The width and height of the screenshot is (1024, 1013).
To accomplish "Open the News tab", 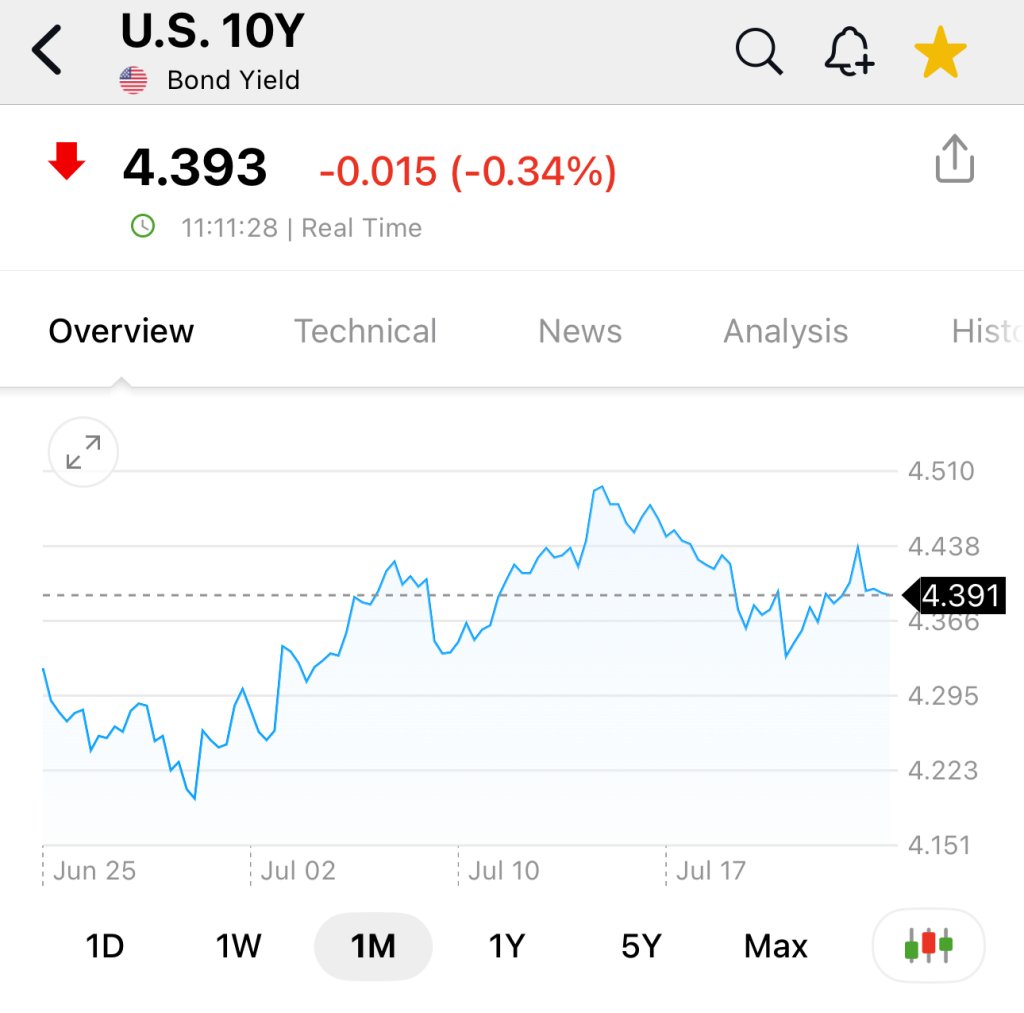I will [x=580, y=331].
